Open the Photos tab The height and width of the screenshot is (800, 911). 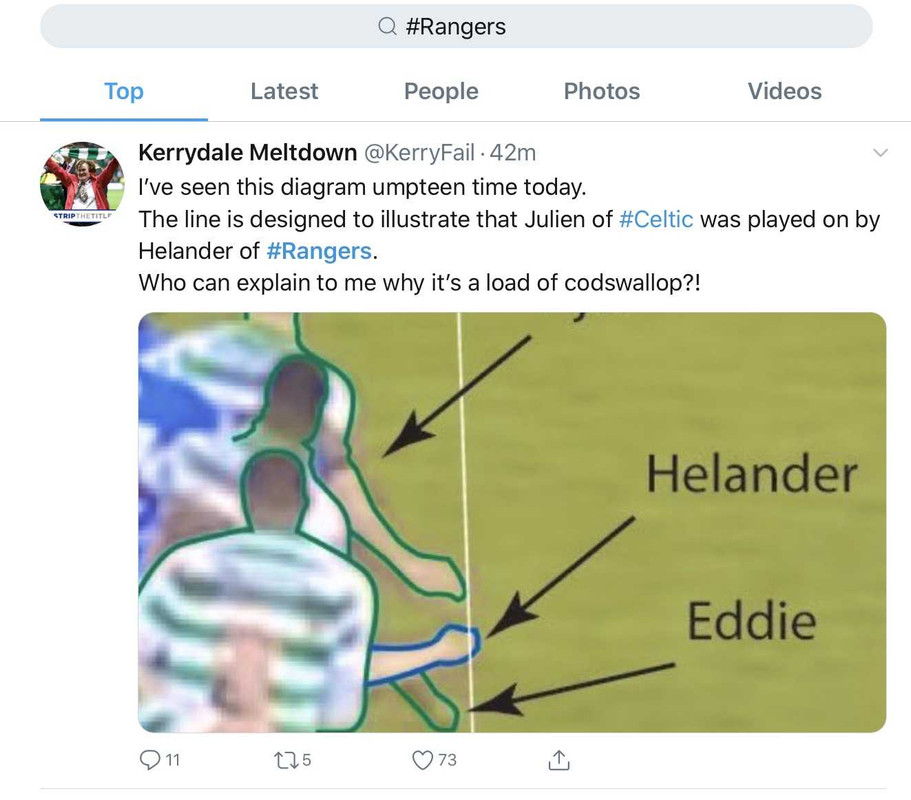click(602, 91)
